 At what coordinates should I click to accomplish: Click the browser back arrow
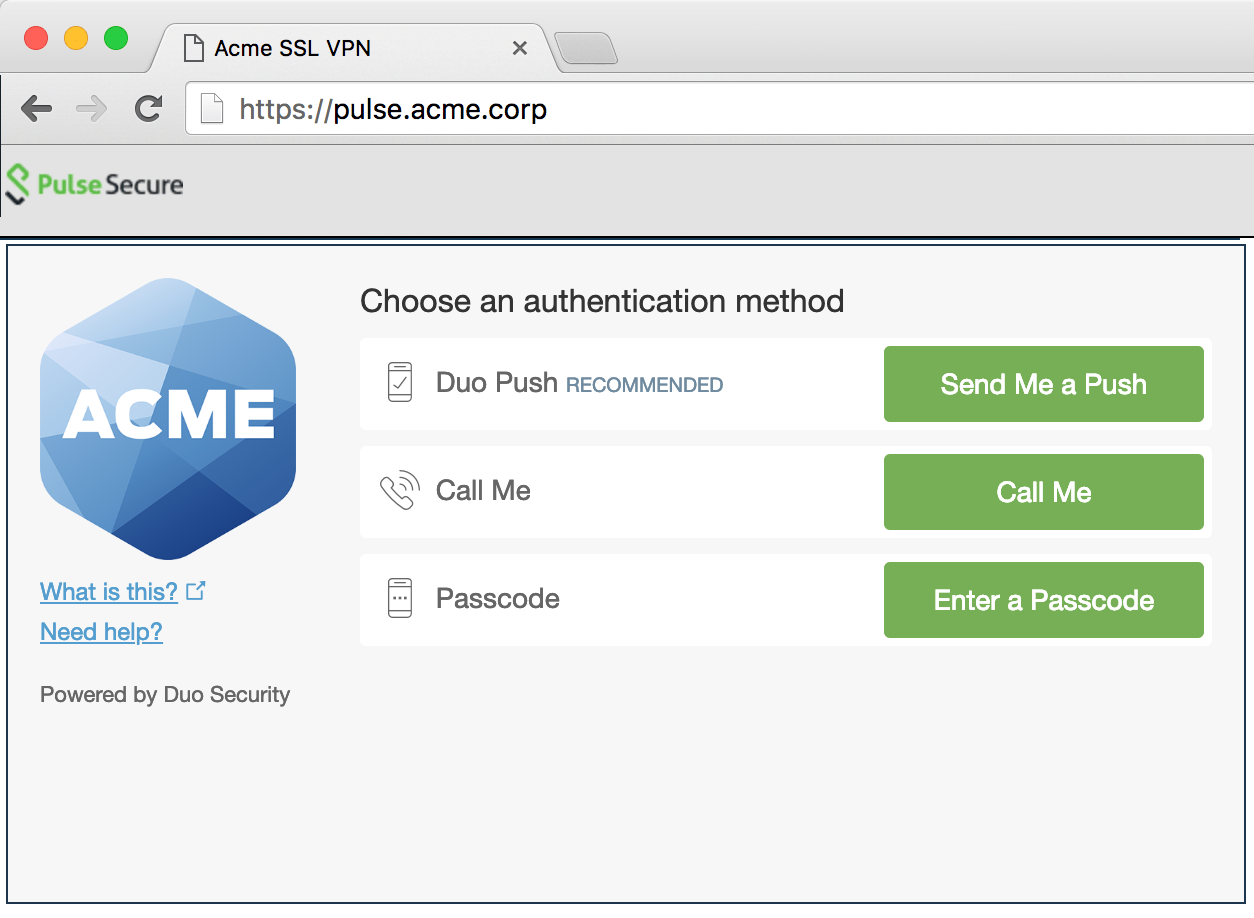(36, 109)
